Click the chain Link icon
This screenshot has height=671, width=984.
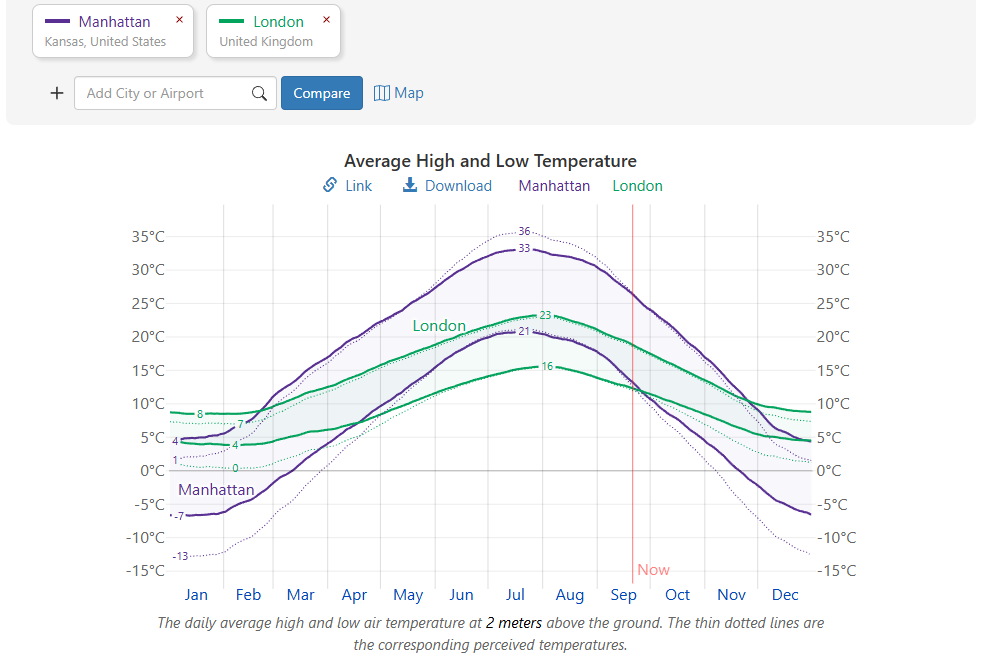pos(330,185)
